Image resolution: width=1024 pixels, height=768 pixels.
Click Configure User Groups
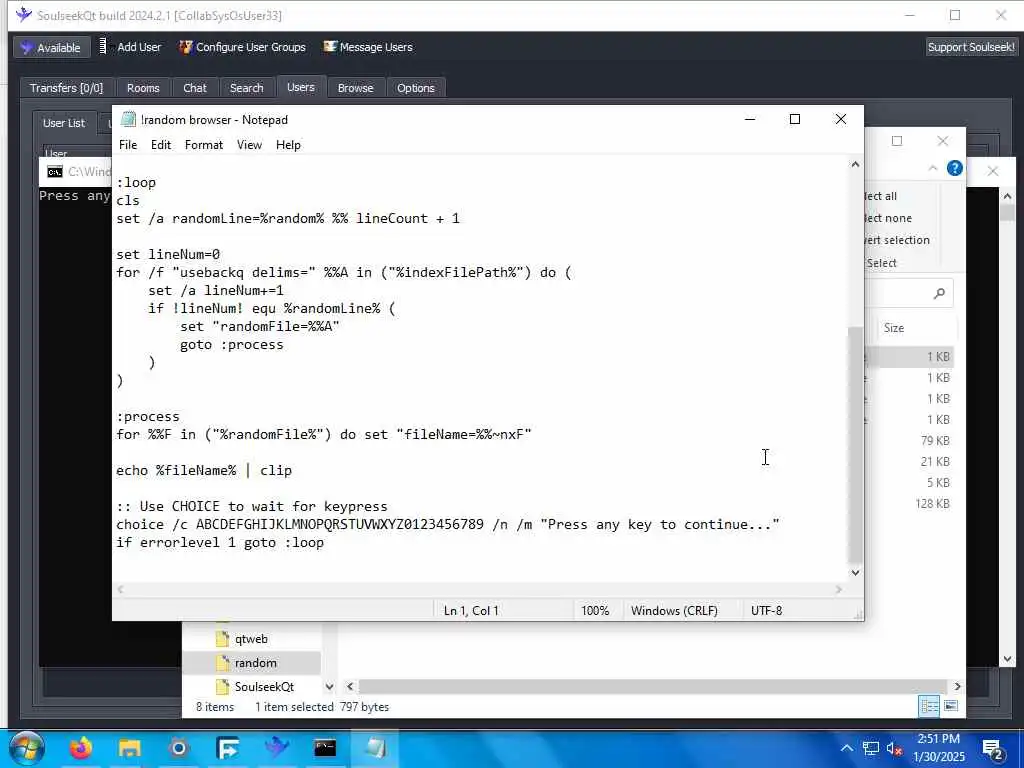pyautogui.click(x=242, y=47)
